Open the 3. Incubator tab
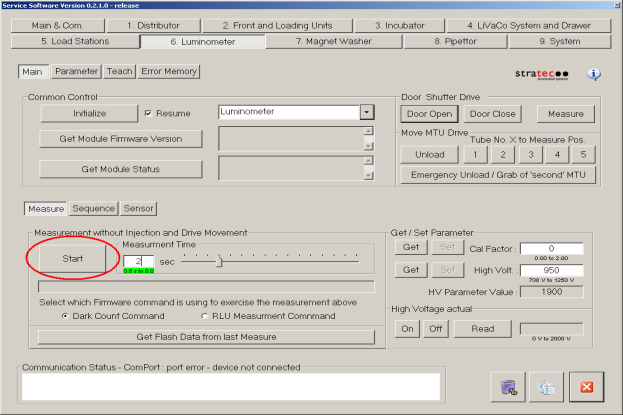This screenshot has height=415, width=623. click(405, 24)
